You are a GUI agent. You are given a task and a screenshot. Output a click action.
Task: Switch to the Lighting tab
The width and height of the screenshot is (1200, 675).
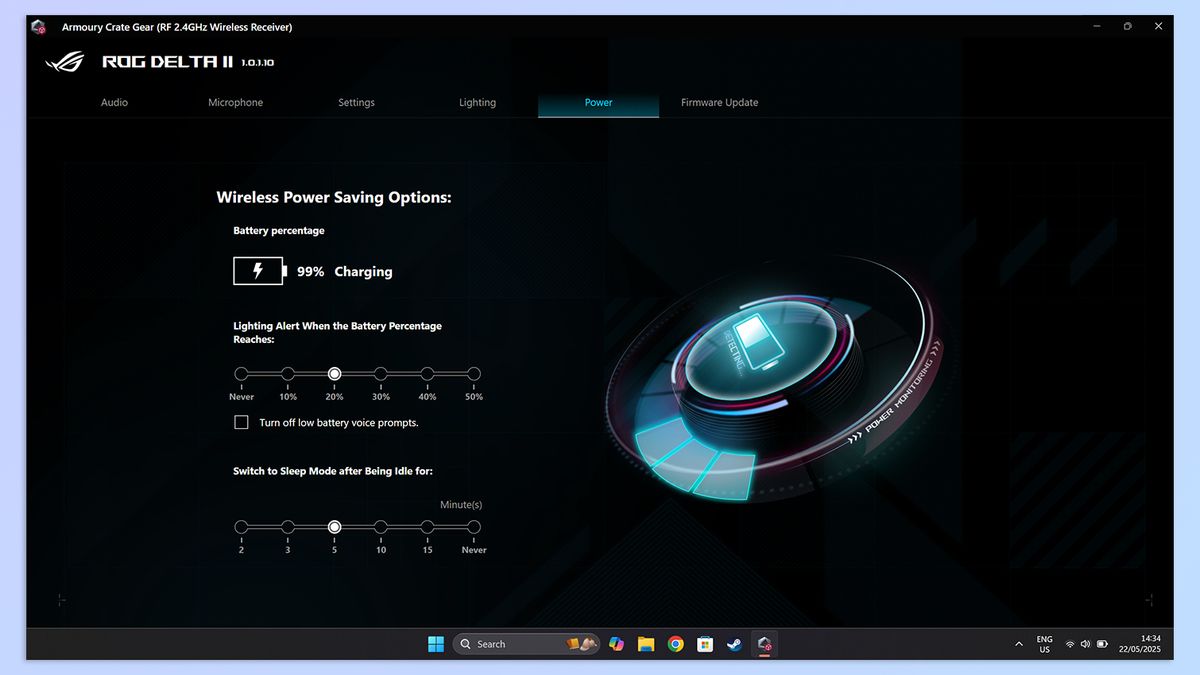coord(477,102)
